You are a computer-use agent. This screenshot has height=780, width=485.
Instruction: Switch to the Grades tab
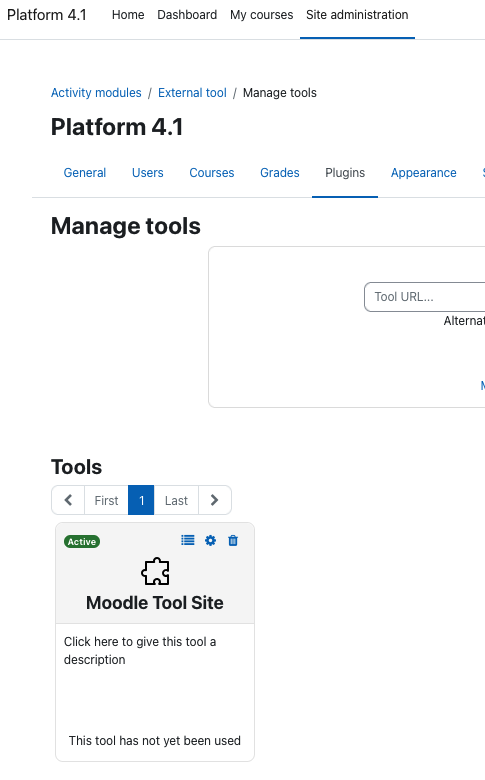[280, 173]
